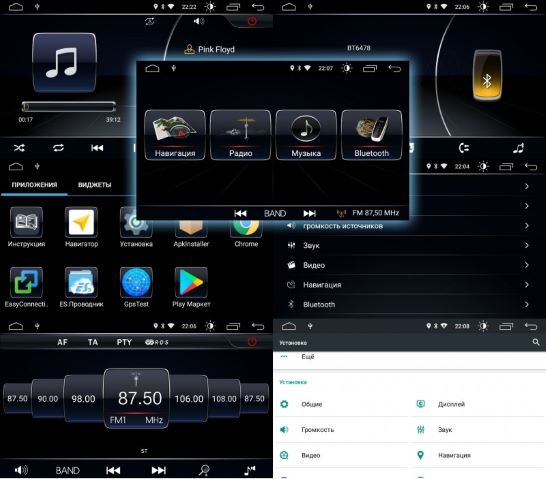Viewport: 546px width, 479px height.
Task: Open the Bluetooth tile in center menu
Action: 372,135
